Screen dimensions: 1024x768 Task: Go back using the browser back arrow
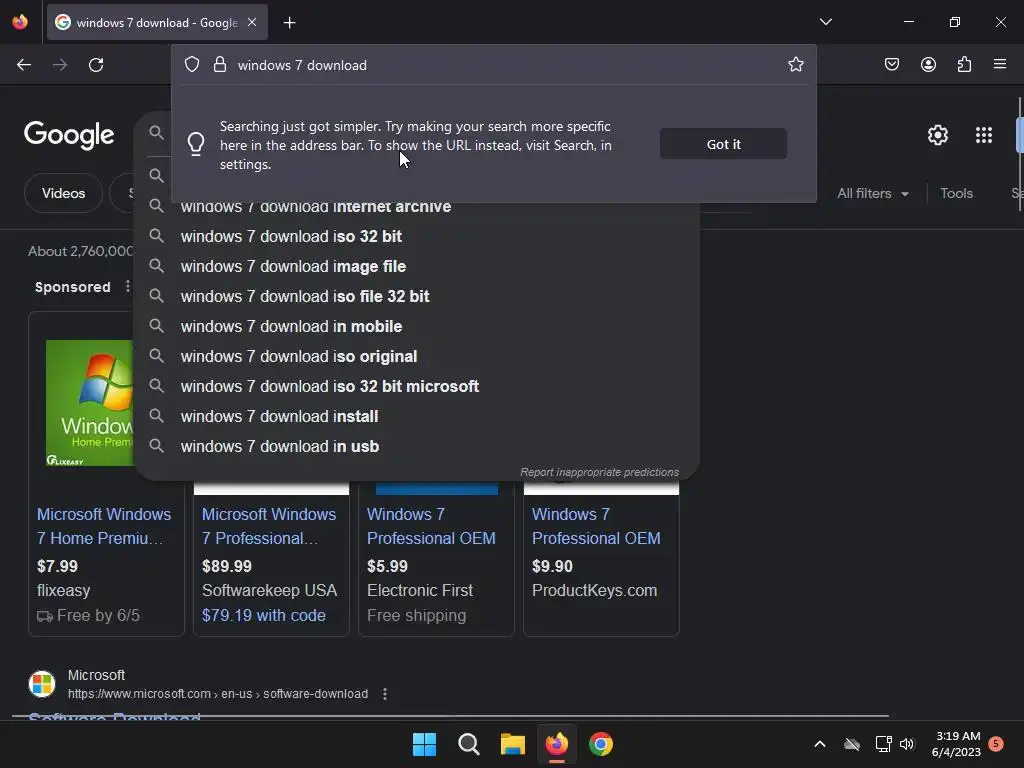[24, 65]
